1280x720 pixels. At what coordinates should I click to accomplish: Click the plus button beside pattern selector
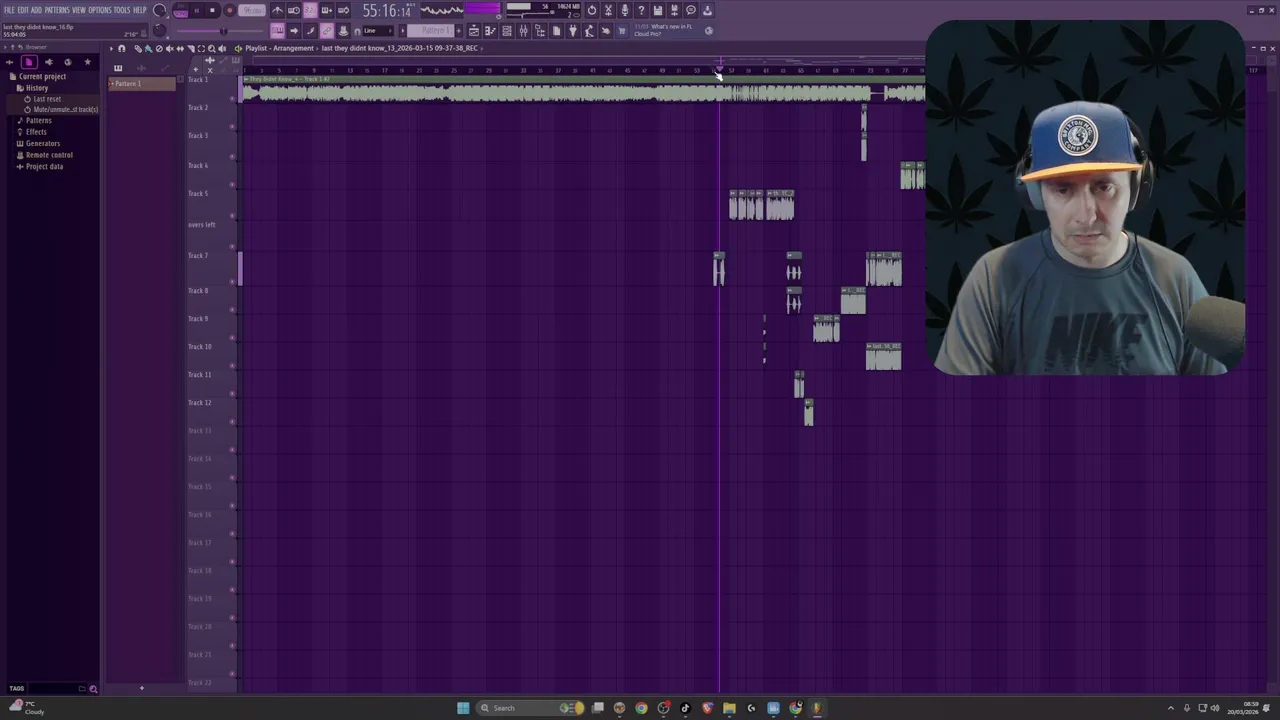459,31
